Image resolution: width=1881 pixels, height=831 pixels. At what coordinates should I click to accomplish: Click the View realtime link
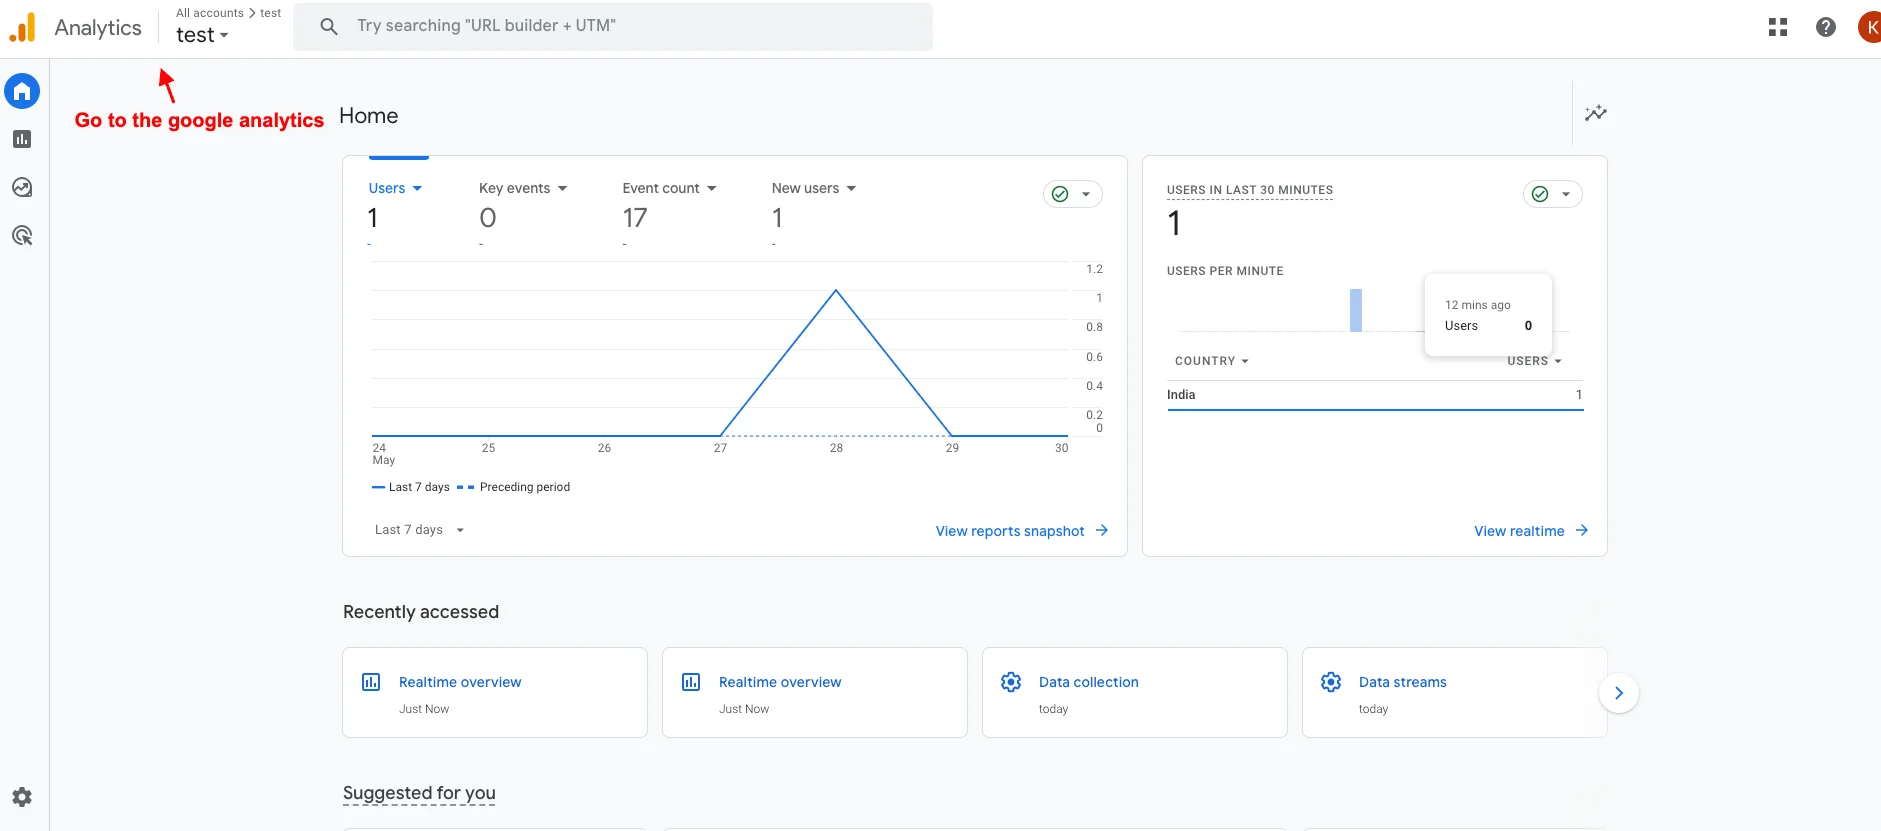pyautogui.click(x=1530, y=531)
